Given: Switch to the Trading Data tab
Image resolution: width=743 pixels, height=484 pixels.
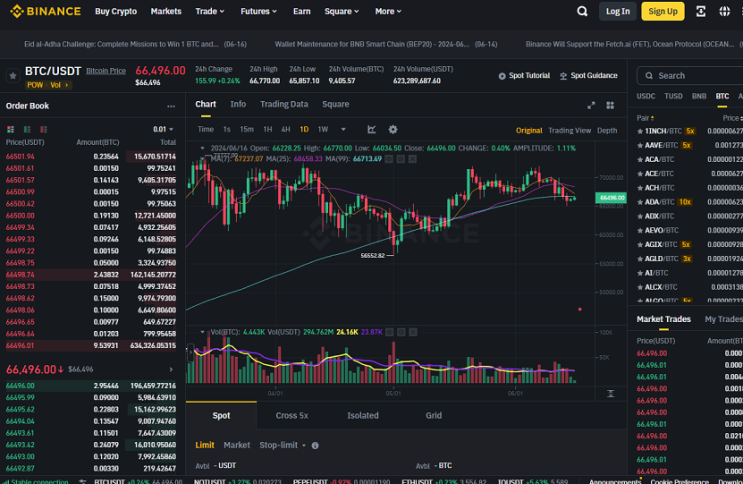Looking at the screenshot, I should (x=284, y=104).
